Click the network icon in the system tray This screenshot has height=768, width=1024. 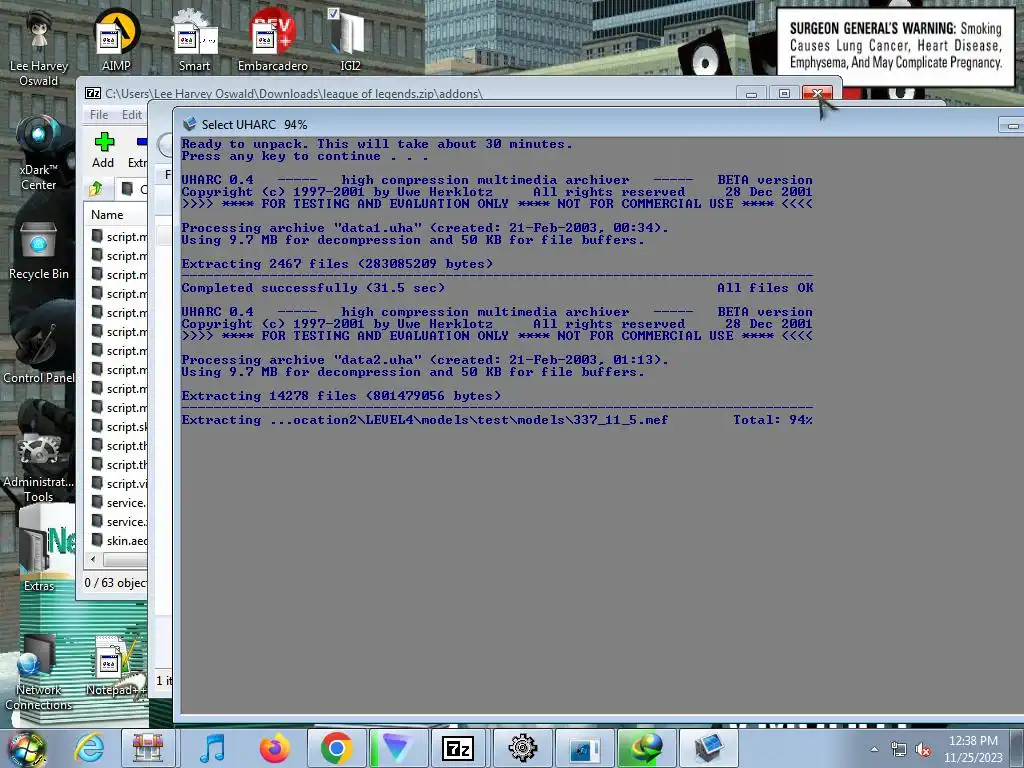[899, 750]
